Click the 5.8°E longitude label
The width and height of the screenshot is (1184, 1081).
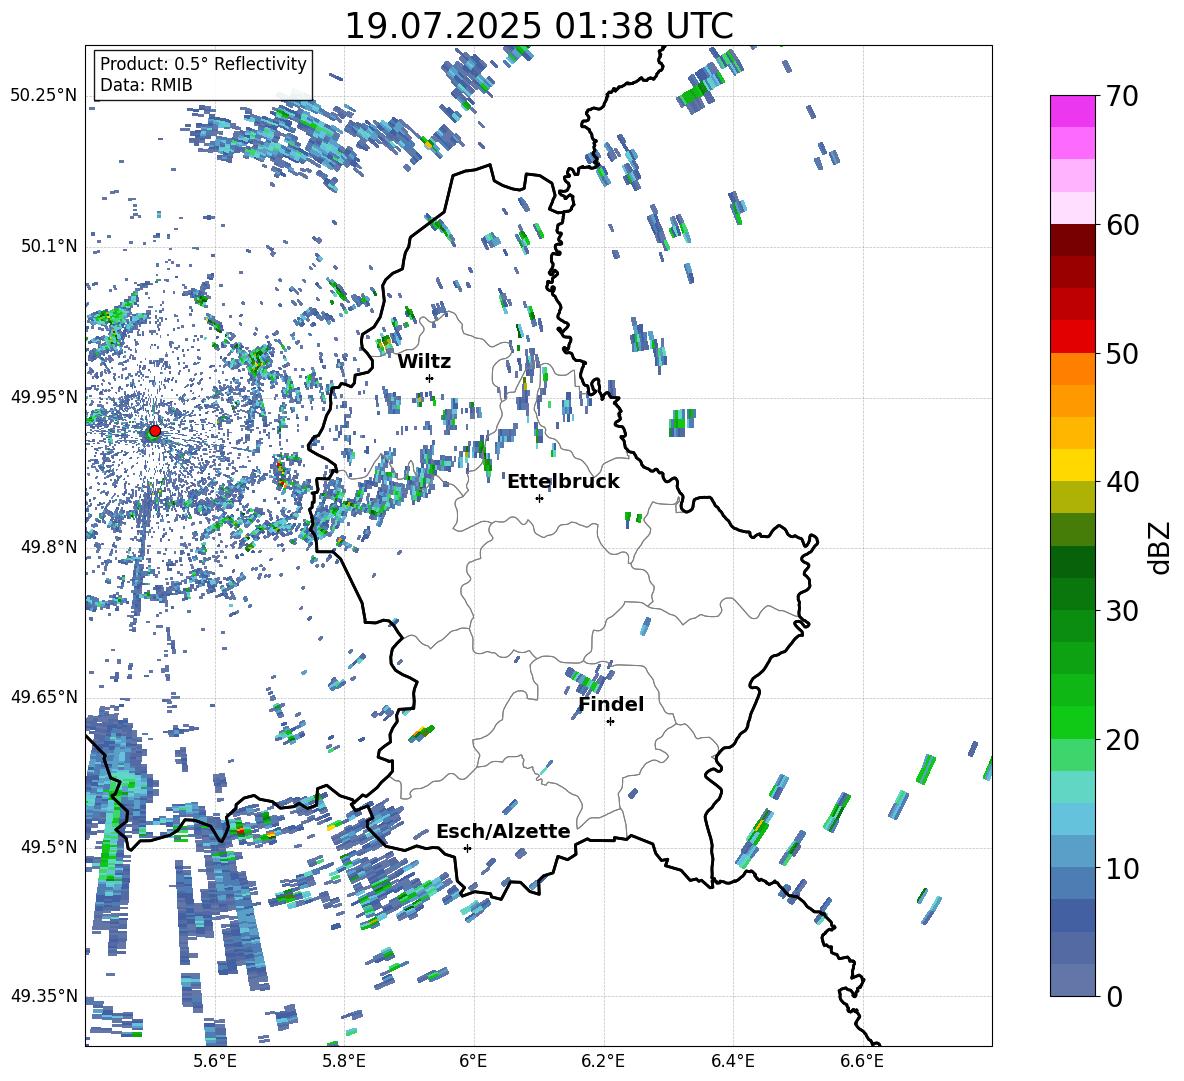coord(344,1061)
